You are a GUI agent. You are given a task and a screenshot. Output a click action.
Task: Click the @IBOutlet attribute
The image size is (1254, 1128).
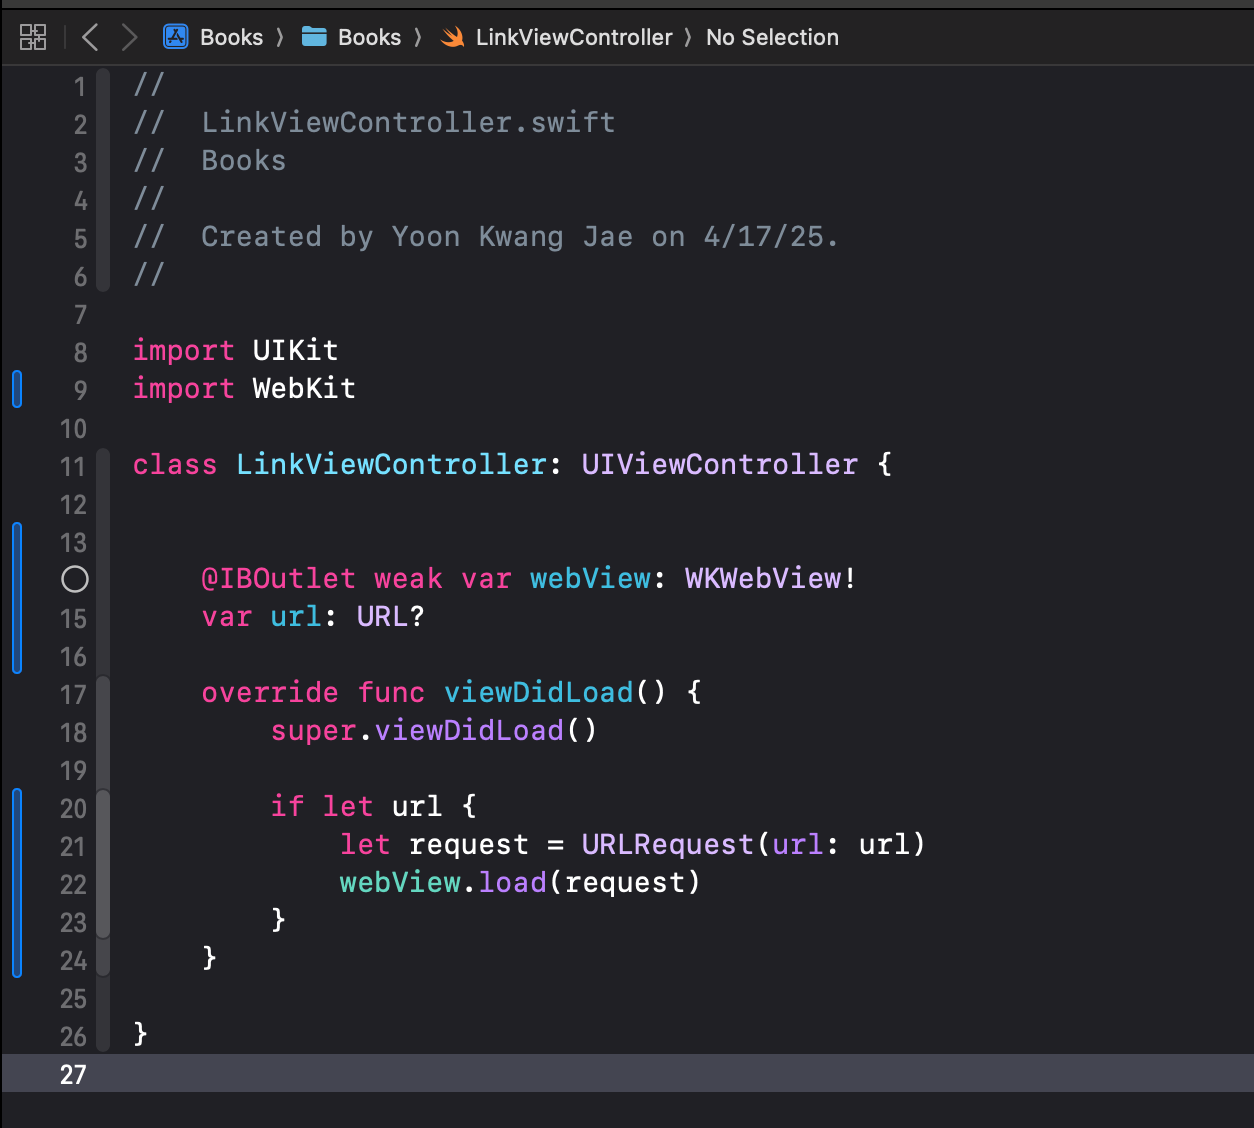[x=278, y=578]
